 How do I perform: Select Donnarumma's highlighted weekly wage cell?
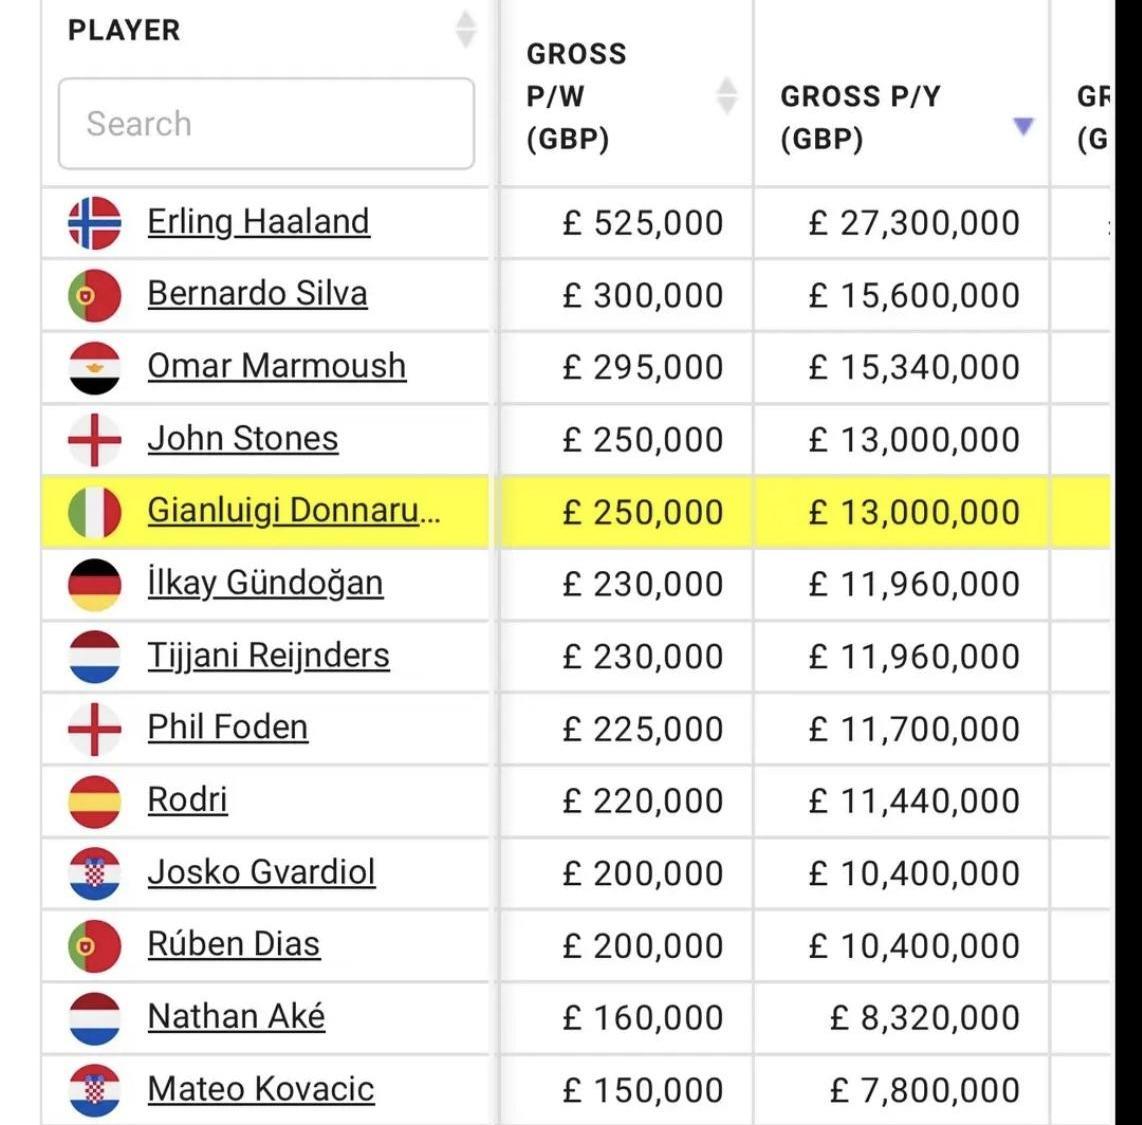point(642,512)
